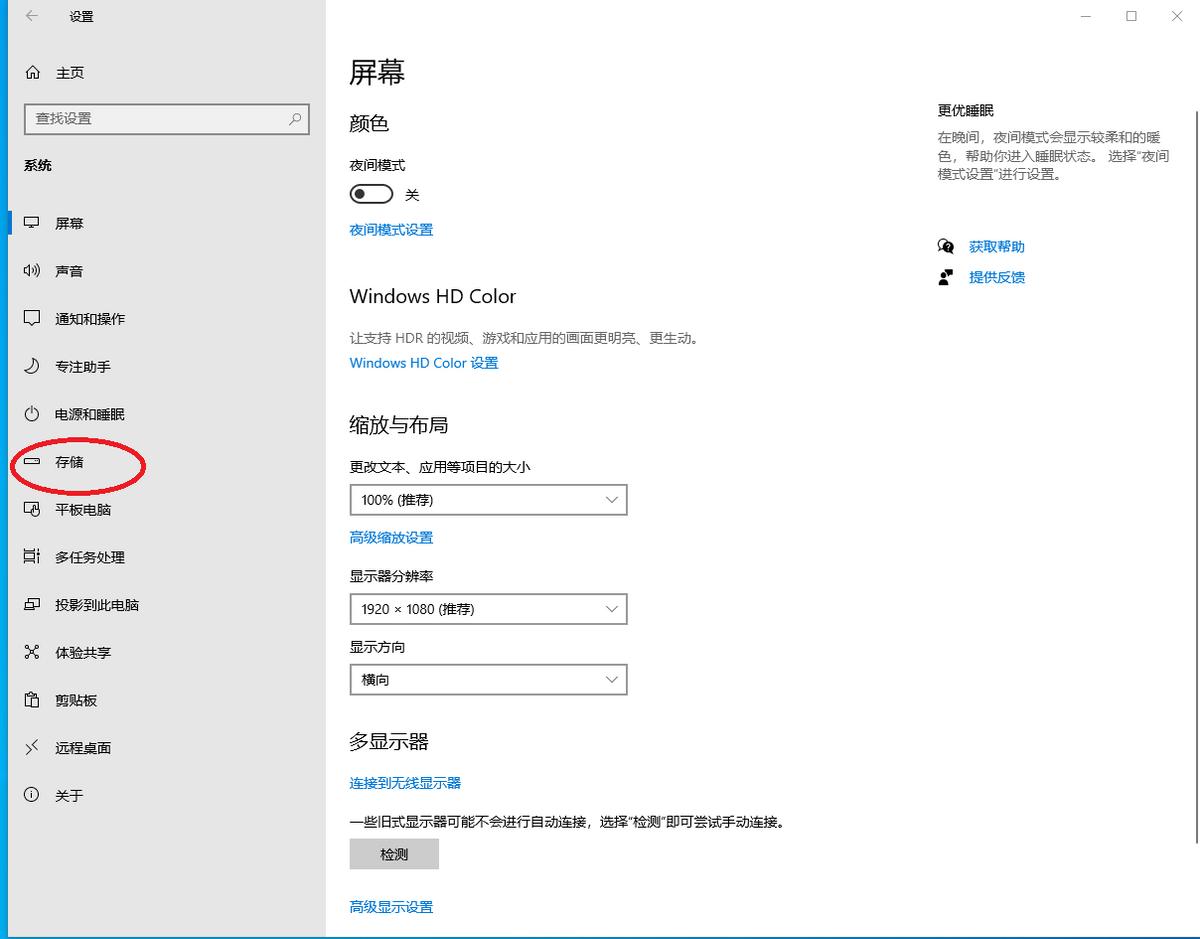Expand the 1920 × 1080 resolution dropdown
Screen dimensions: 1200x939
(x=488, y=609)
